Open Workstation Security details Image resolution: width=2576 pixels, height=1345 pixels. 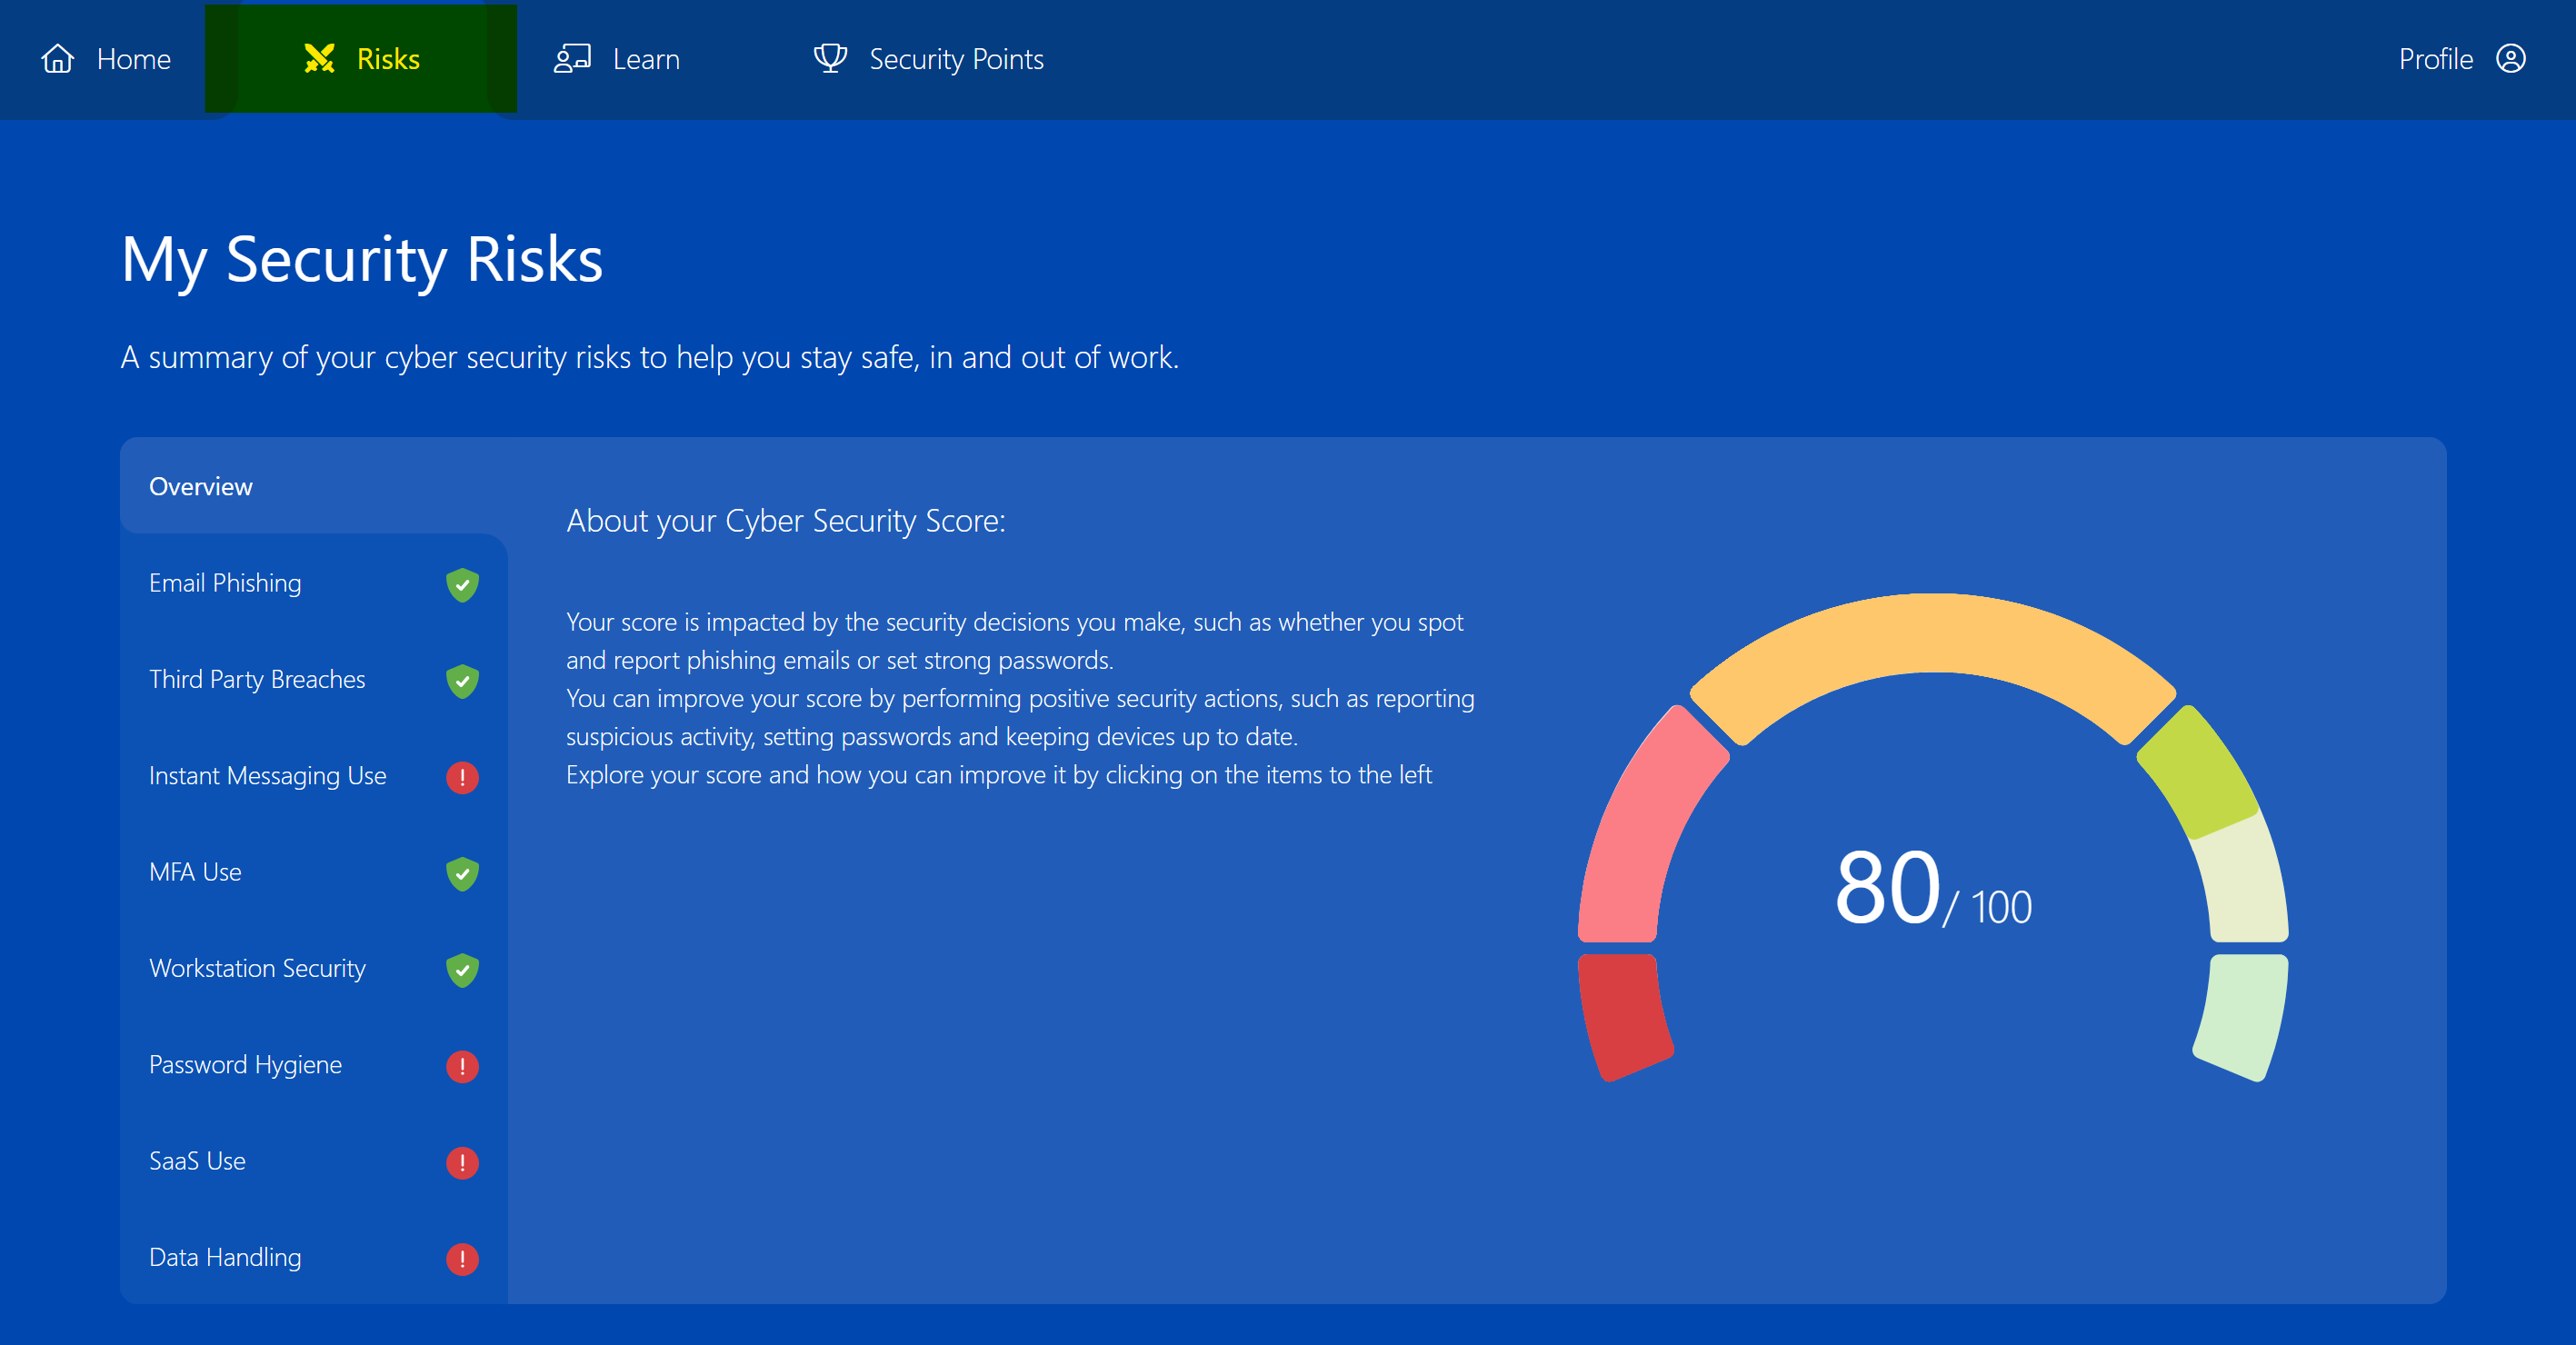click(314, 968)
